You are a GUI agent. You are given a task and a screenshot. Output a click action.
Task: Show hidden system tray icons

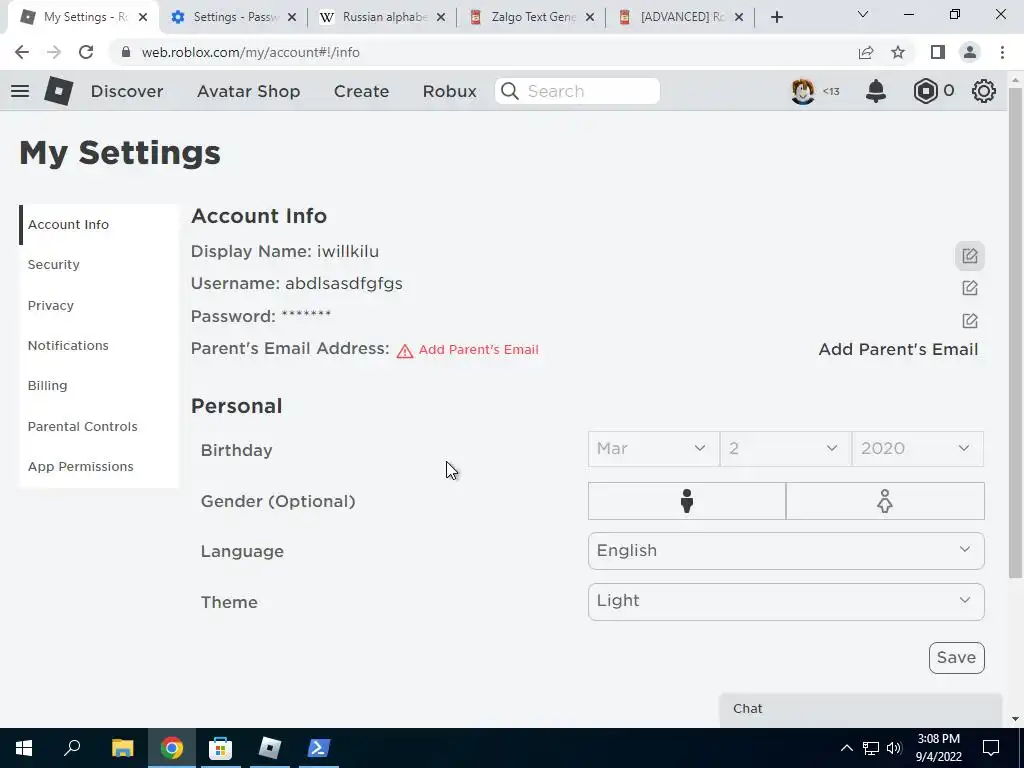846,748
